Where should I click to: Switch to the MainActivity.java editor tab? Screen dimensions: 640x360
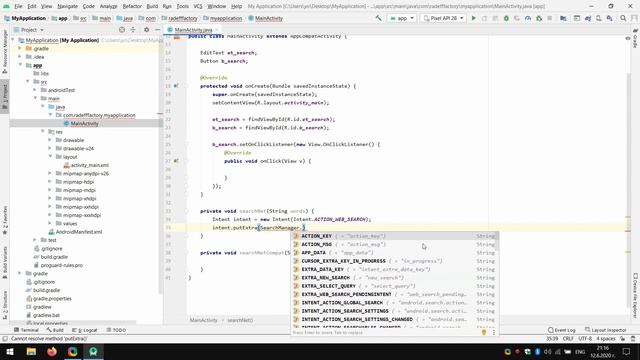(x=193, y=30)
